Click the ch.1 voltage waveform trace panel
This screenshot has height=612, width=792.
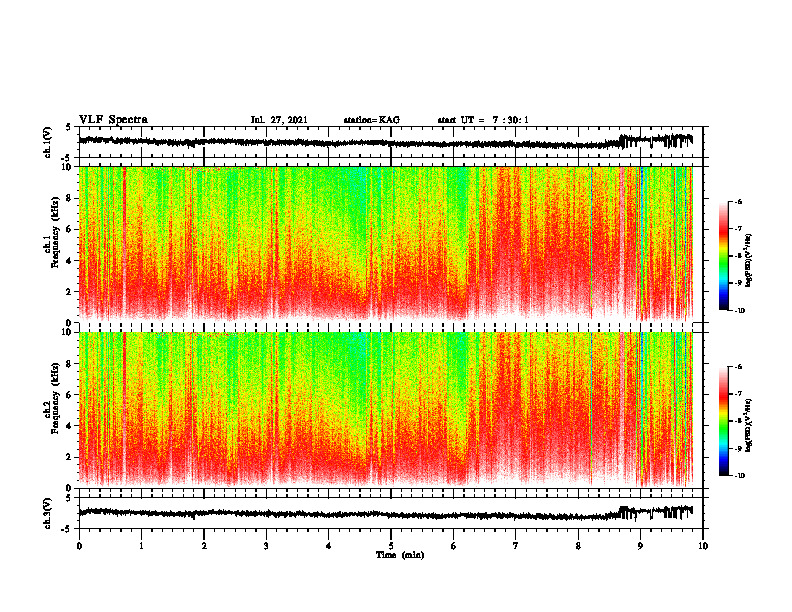coord(391,142)
